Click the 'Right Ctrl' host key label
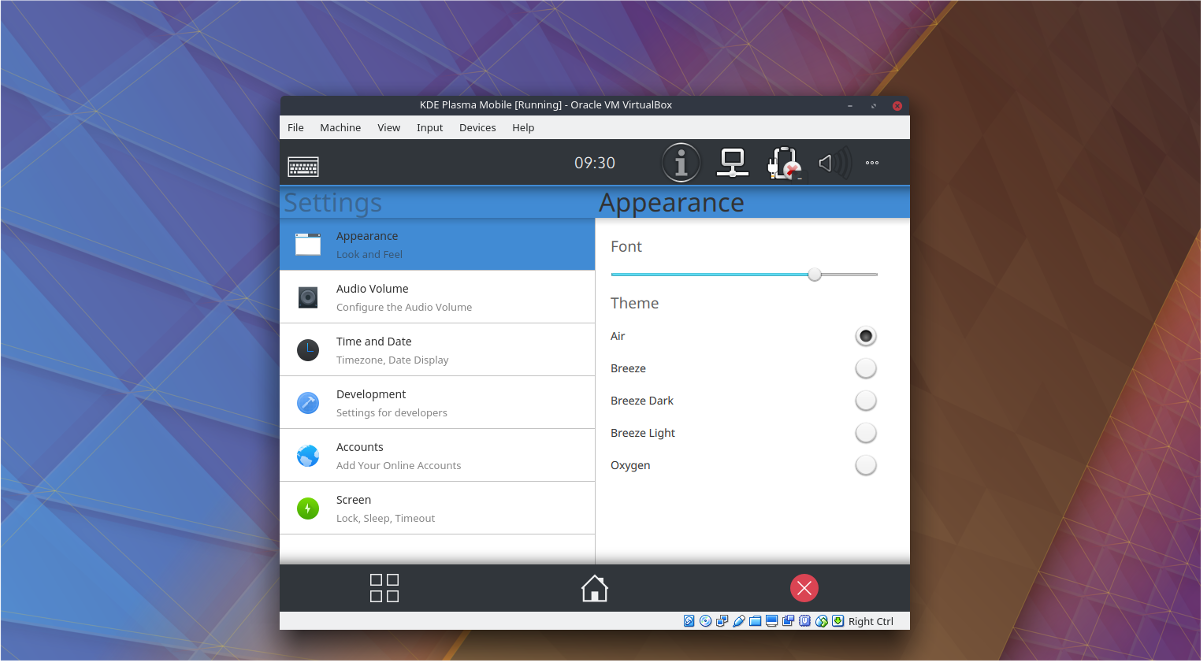 (x=871, y=622)
